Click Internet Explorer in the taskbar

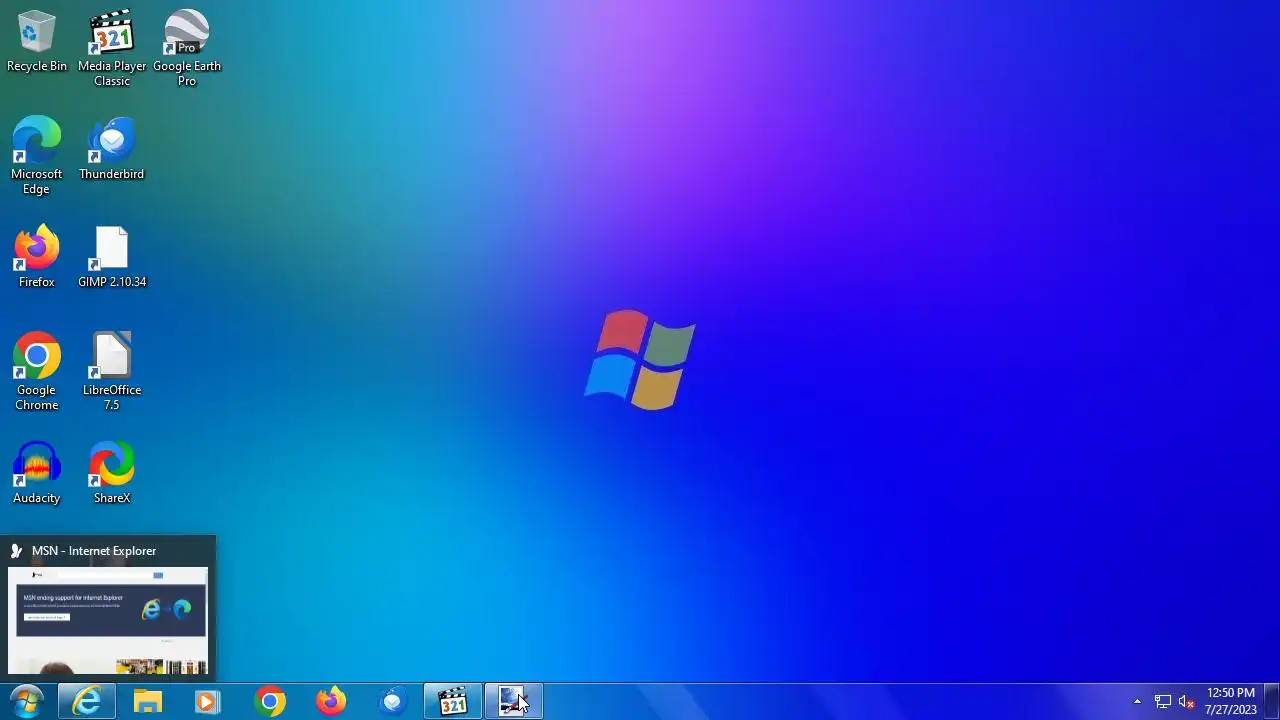[x=87, y=701]
